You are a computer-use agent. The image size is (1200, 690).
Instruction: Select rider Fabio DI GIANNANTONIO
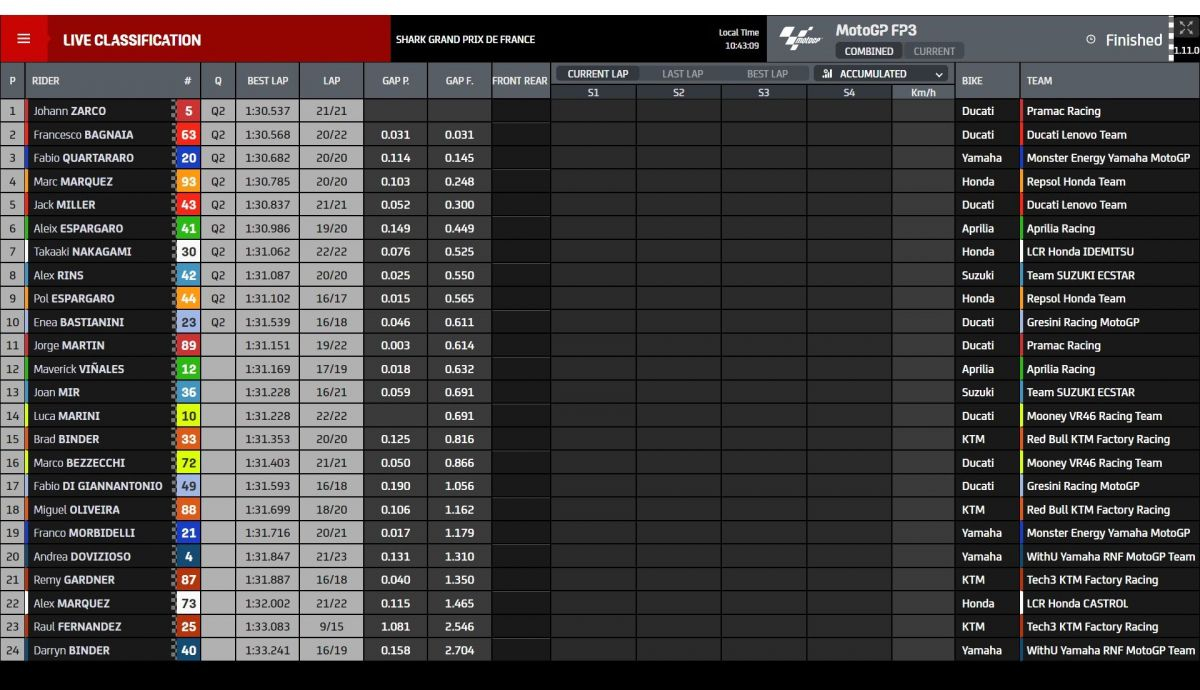pos(97,486)
